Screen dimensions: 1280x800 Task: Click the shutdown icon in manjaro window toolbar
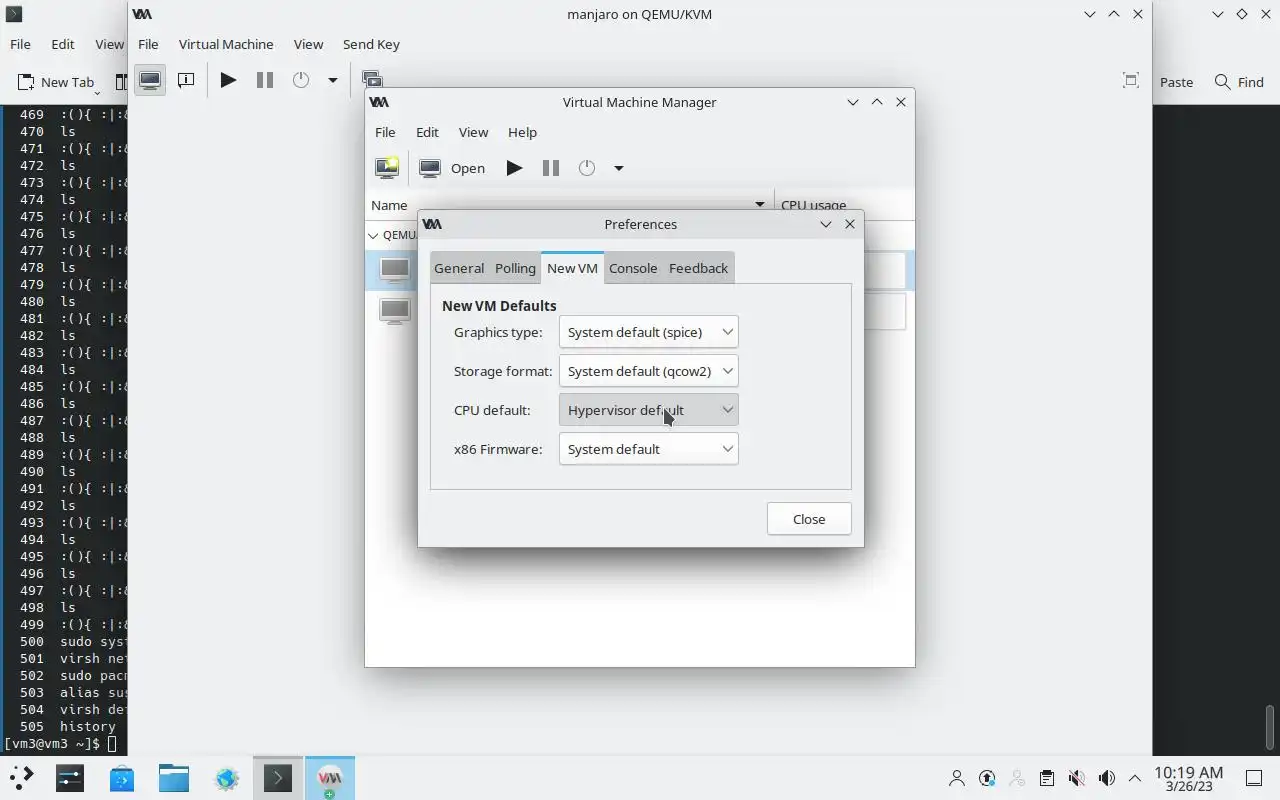tap(301, 80)
